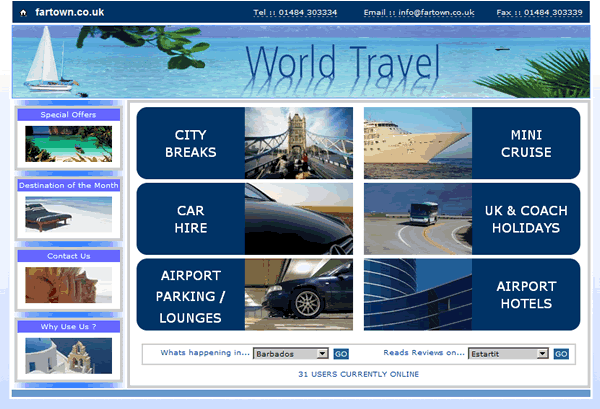
Task: Open the Airport Hotels button
Action: click(526, 295)
